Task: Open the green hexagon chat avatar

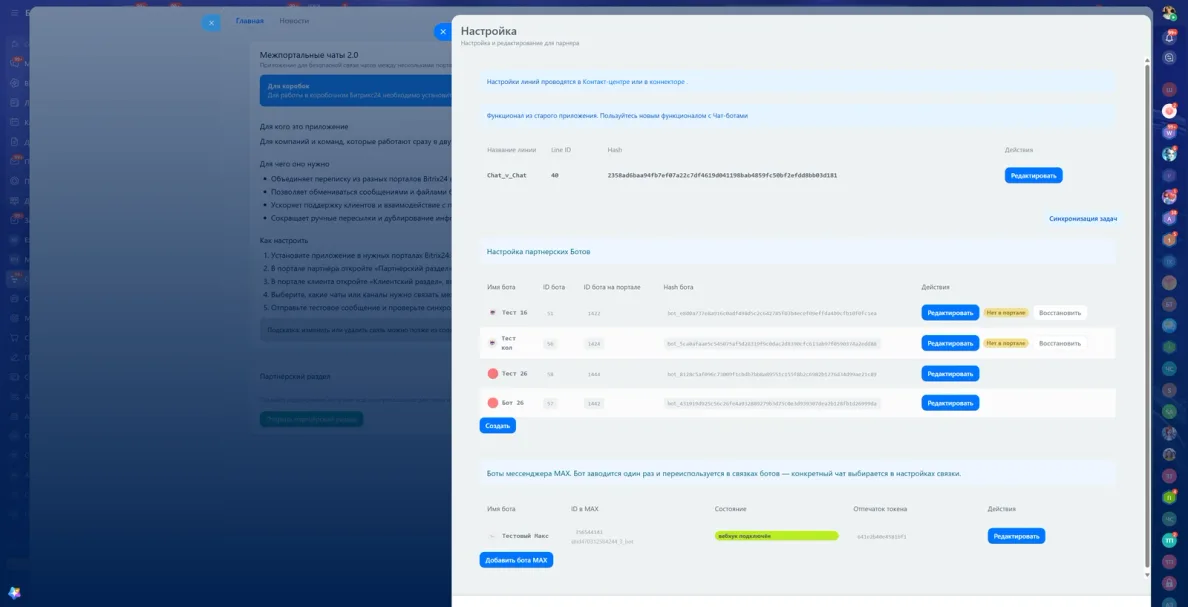Action: pyautogui.click(x=1169, y=498)
